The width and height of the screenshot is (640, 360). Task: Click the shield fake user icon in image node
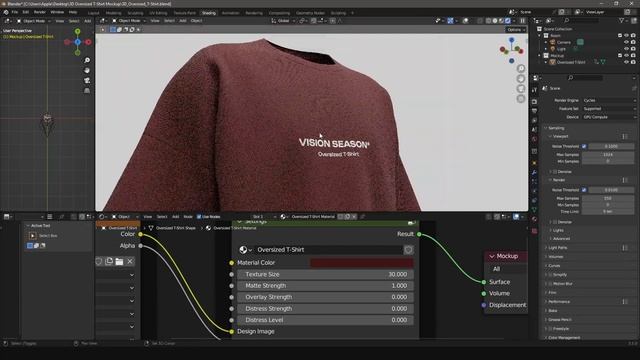click(99, 261)
